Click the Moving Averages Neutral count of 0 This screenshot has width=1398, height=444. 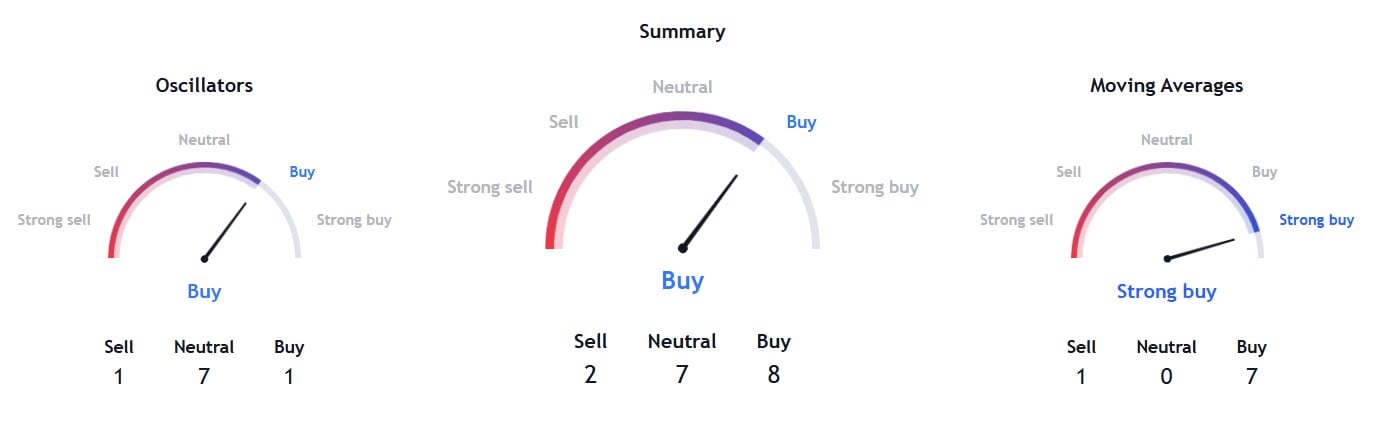point(1166,377)
